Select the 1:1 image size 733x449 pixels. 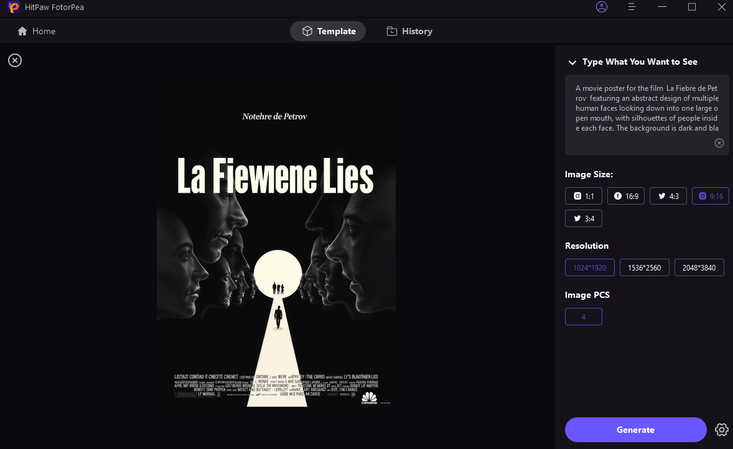pos(583,196)
